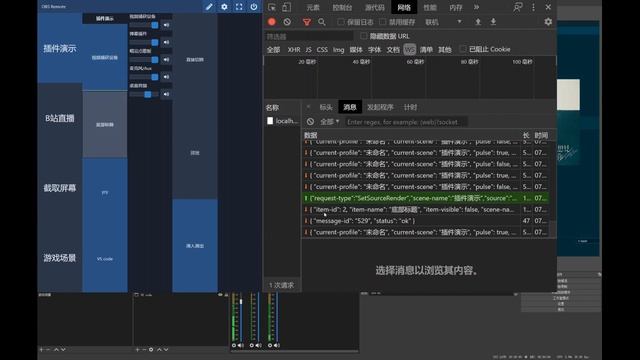The height and width of the screenshot is (360, 640).
Task: Filter requests by XHR
Action: (294, 49)
